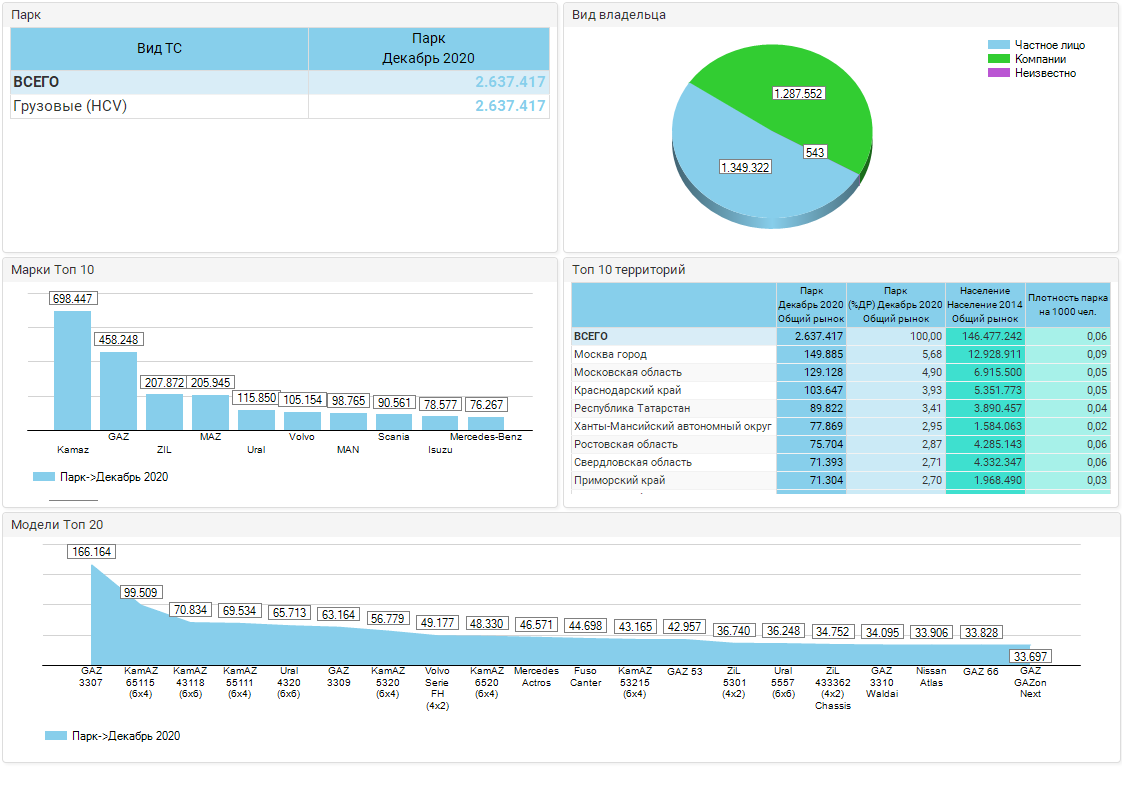Click the Частное лицо legend color swatch
Viewport: 1122px width, 793px height.
coord(999,45)
